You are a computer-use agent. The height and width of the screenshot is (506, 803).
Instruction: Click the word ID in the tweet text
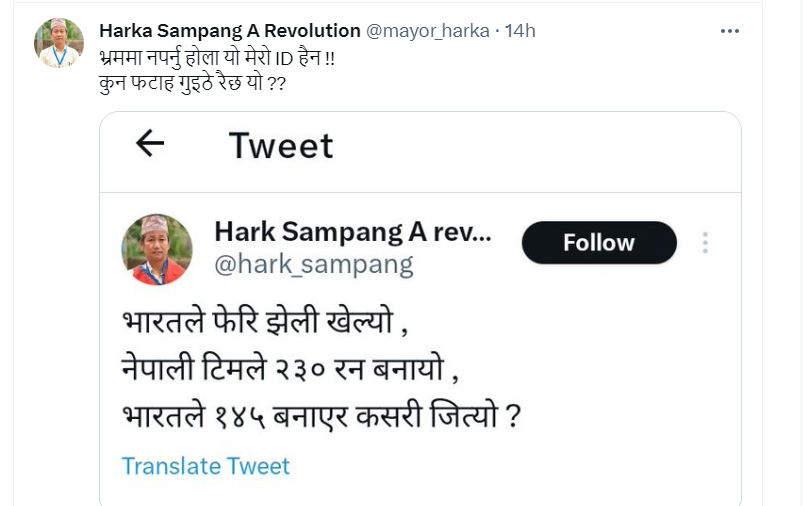pos(289,57)
